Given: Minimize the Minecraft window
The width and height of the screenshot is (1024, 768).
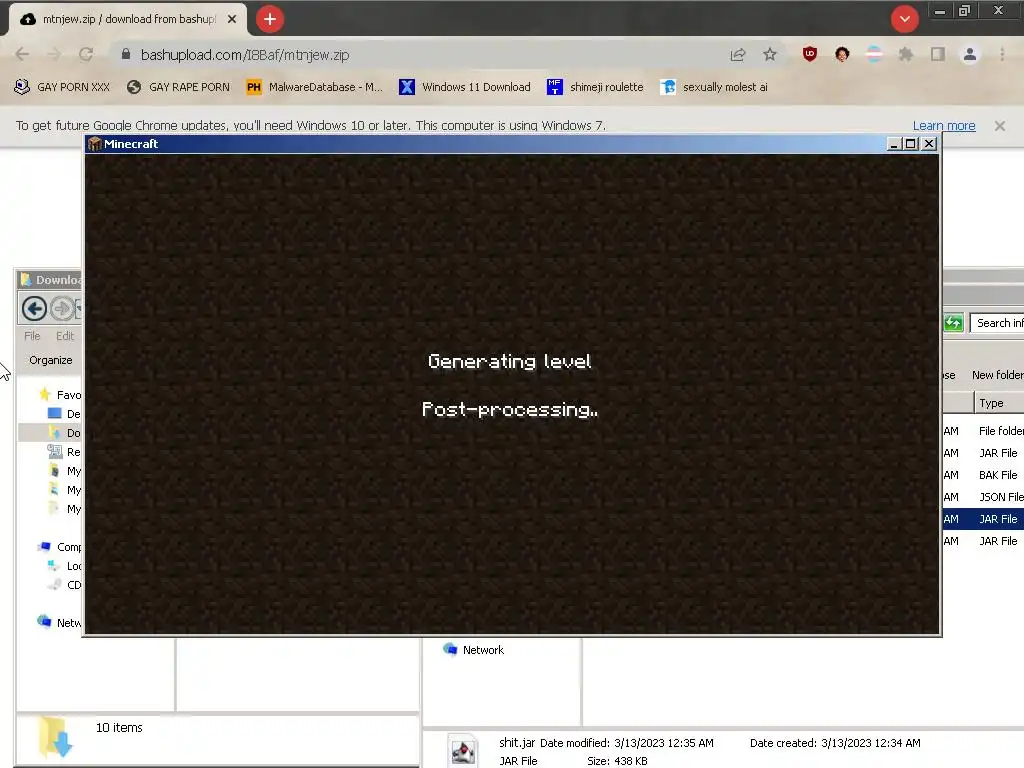Looking at the screenshot, I should tap(893, 144).
